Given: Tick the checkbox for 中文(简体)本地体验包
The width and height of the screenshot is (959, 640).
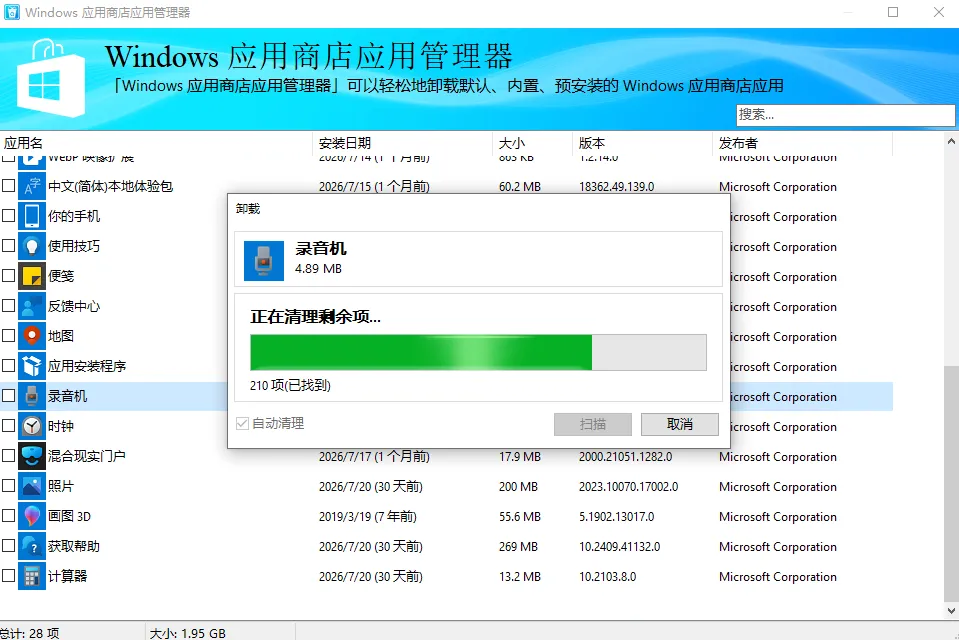Looking at the screenshot, I should coord(9,185).
